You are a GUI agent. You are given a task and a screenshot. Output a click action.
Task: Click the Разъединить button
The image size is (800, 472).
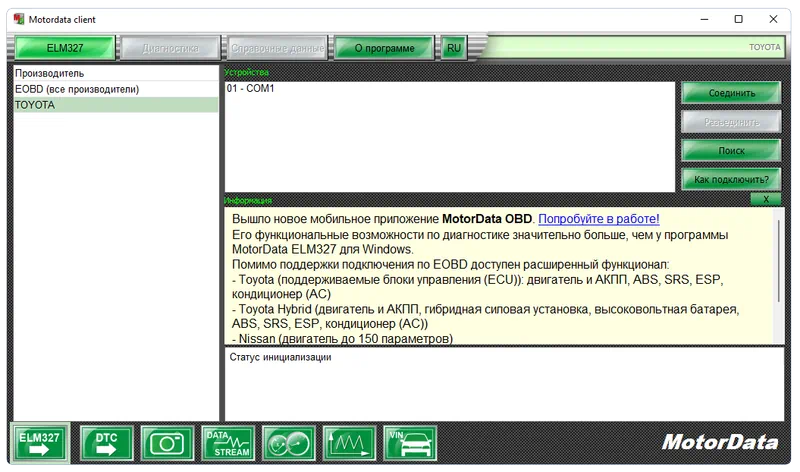pos(731,122)
